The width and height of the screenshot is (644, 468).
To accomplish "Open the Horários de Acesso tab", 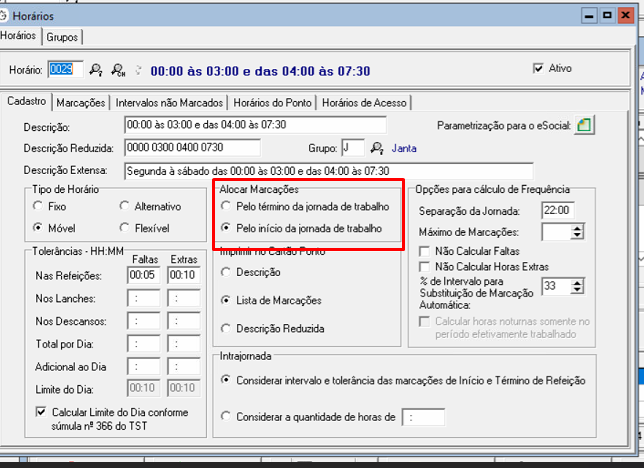I will pyautogui.click(x=365, y=102).
